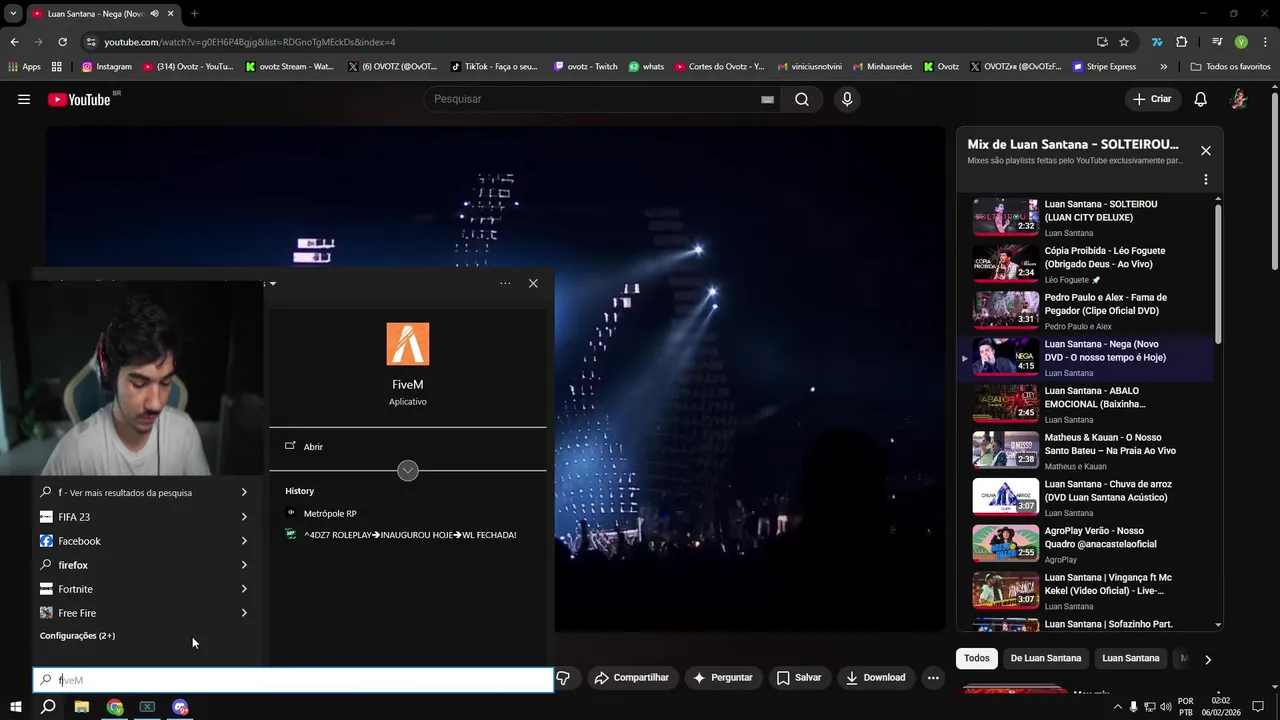1280x720 pixels.
Task: Bookmark this page with the star icon
Action: coord(1124,42)
